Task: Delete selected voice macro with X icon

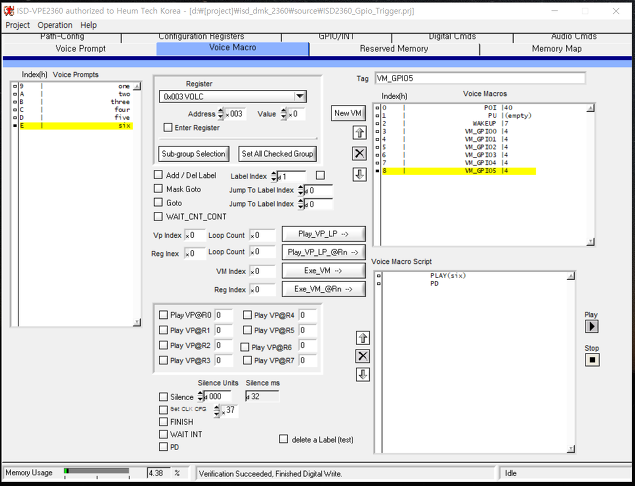Action: coord(360,153)
